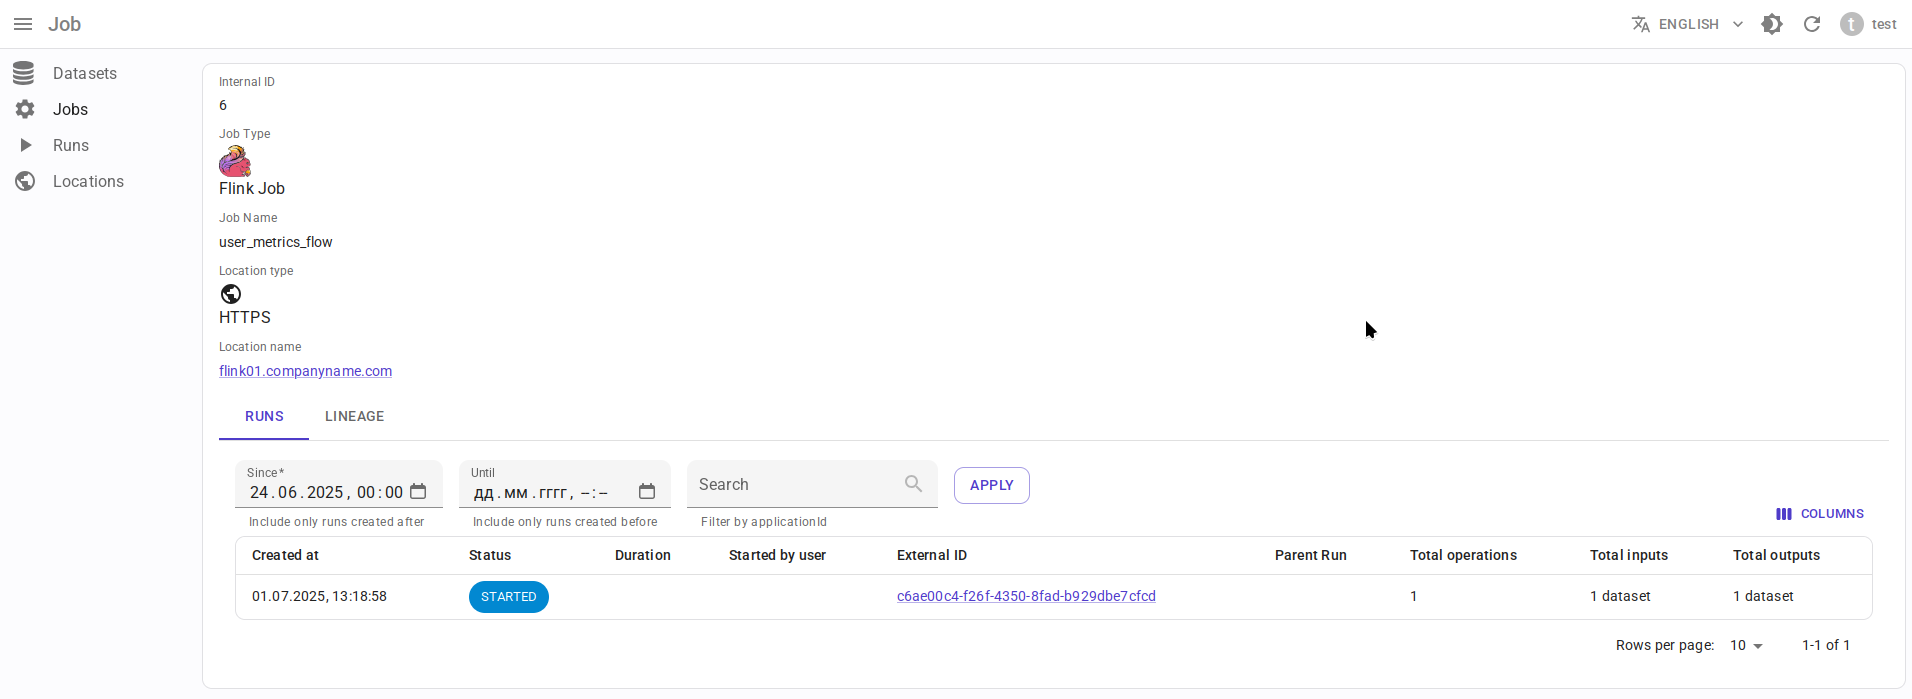This screenshot has width=1912, height=699.
Task: Expand the rows per page dropdown
Action: click(1746, 646)
